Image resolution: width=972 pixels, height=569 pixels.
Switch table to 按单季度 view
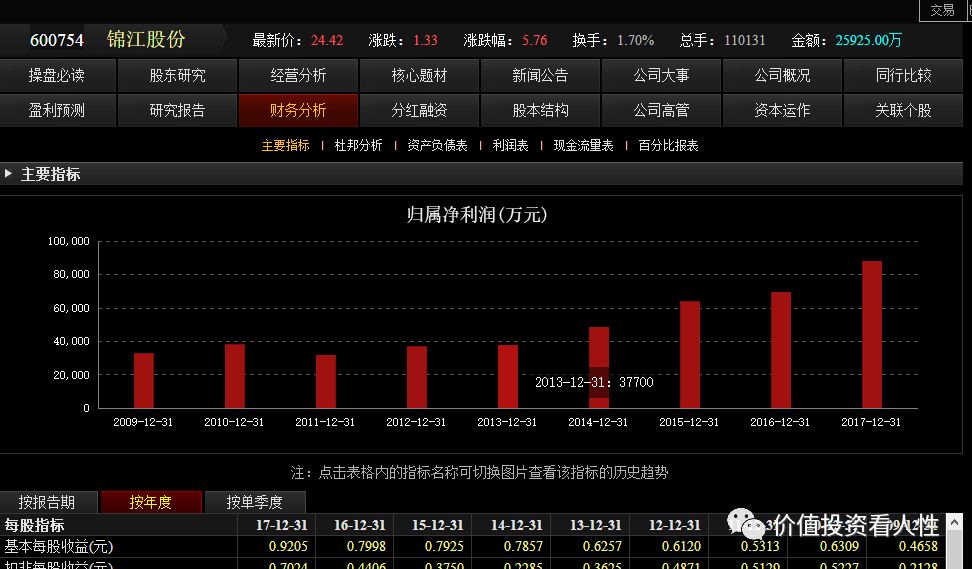tap(255, 502)
